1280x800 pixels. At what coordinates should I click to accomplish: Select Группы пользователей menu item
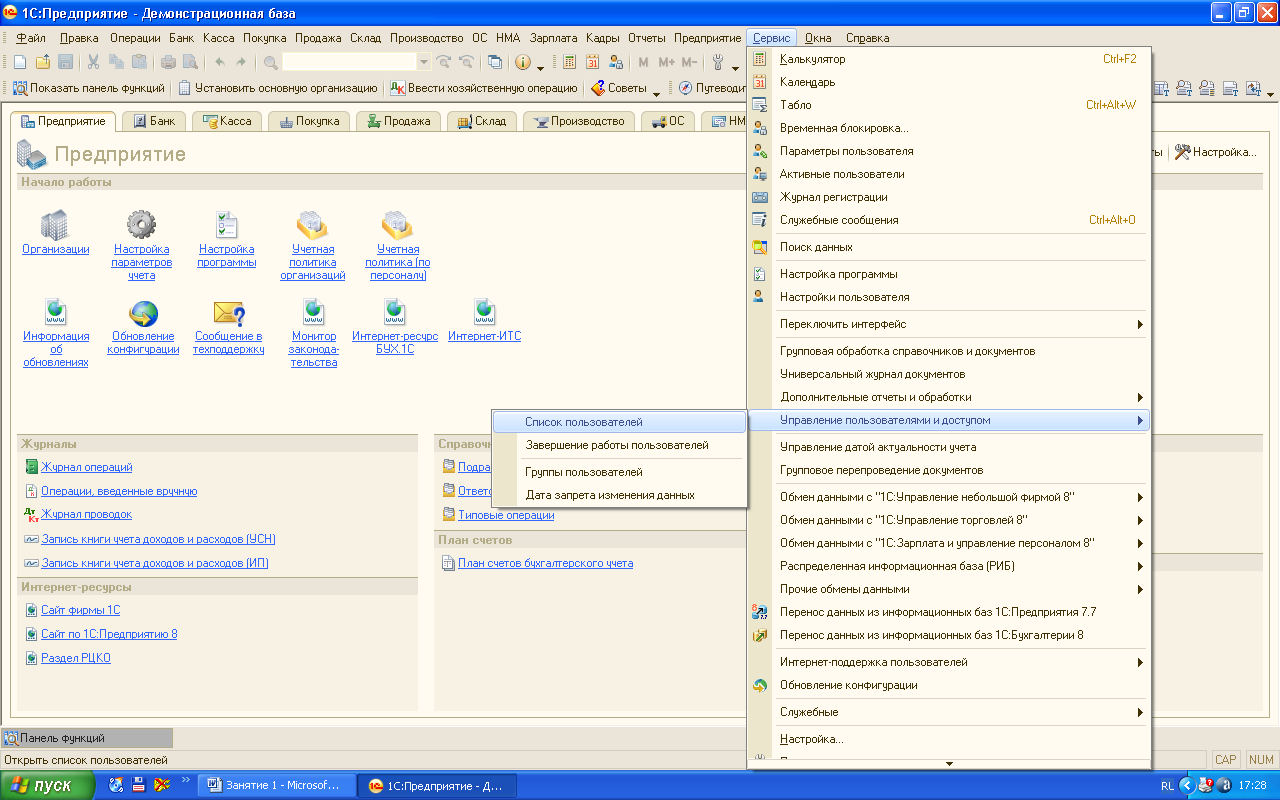pos(620,472)
